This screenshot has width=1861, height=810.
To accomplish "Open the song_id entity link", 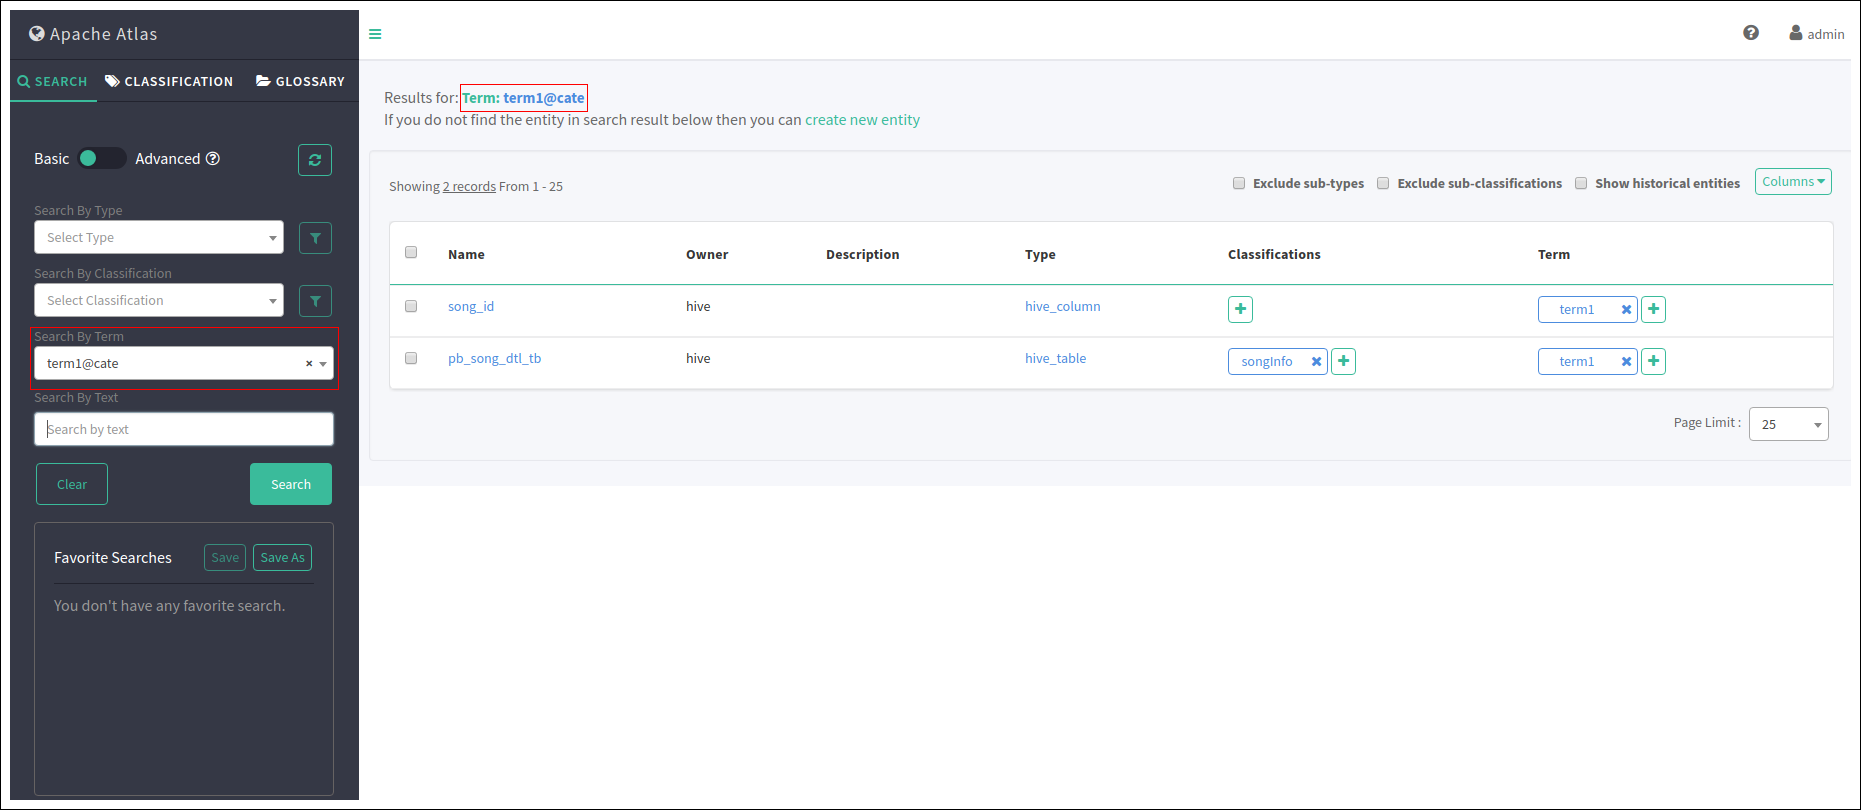I will [x=471, y=307].
